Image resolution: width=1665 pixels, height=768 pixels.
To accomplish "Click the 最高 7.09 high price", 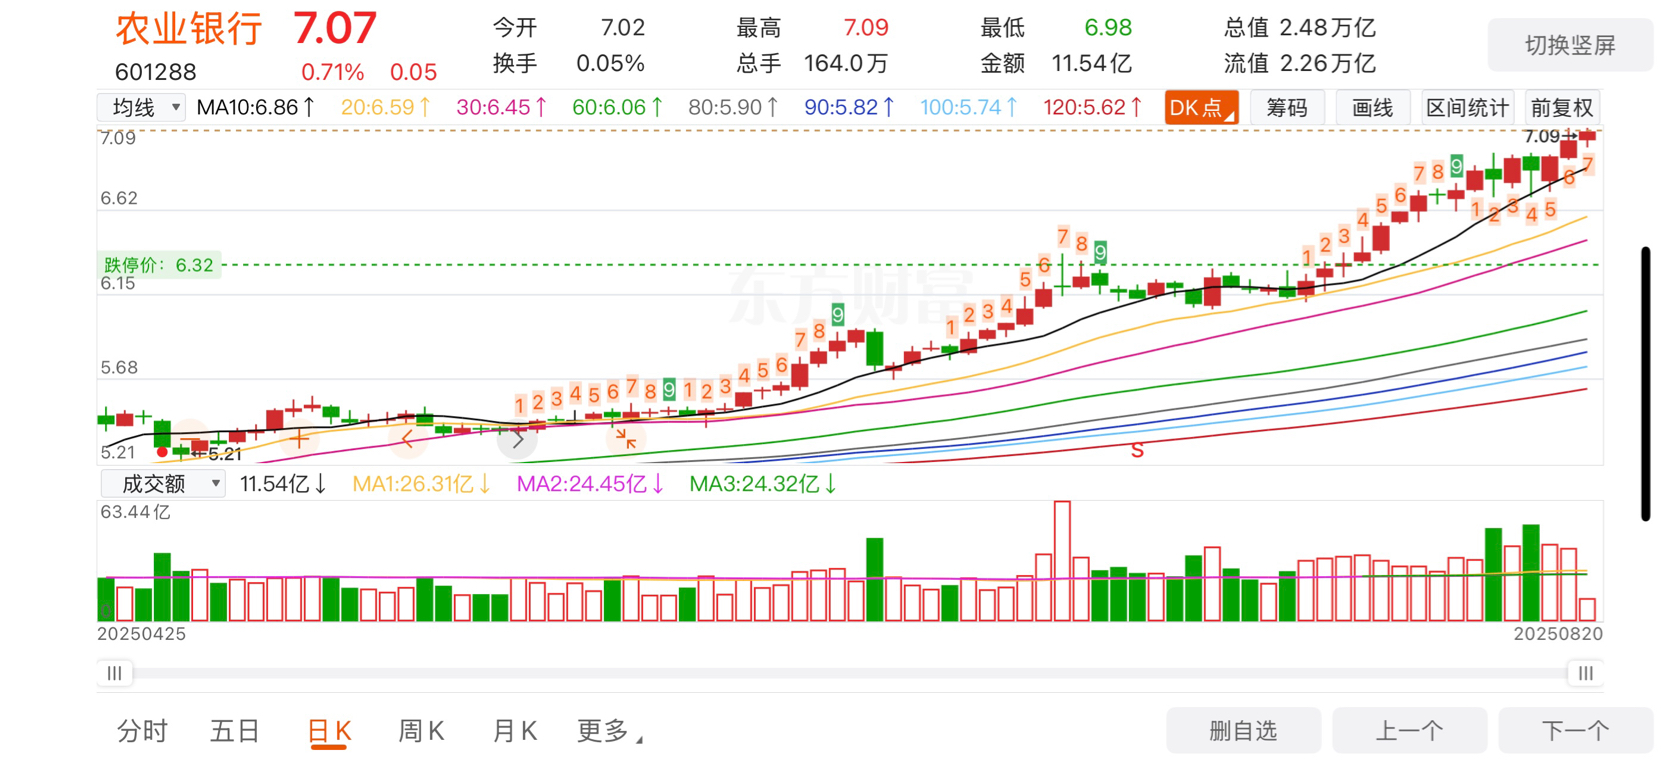I will (812, 28).
